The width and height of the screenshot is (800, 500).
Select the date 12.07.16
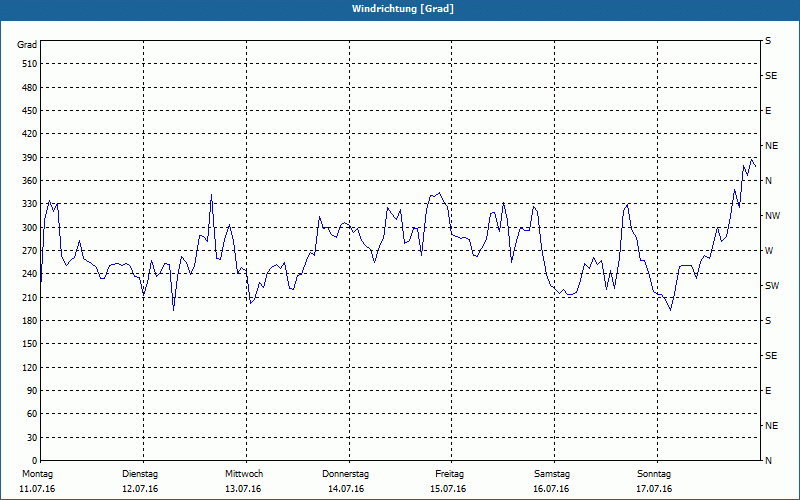(140, 489)
